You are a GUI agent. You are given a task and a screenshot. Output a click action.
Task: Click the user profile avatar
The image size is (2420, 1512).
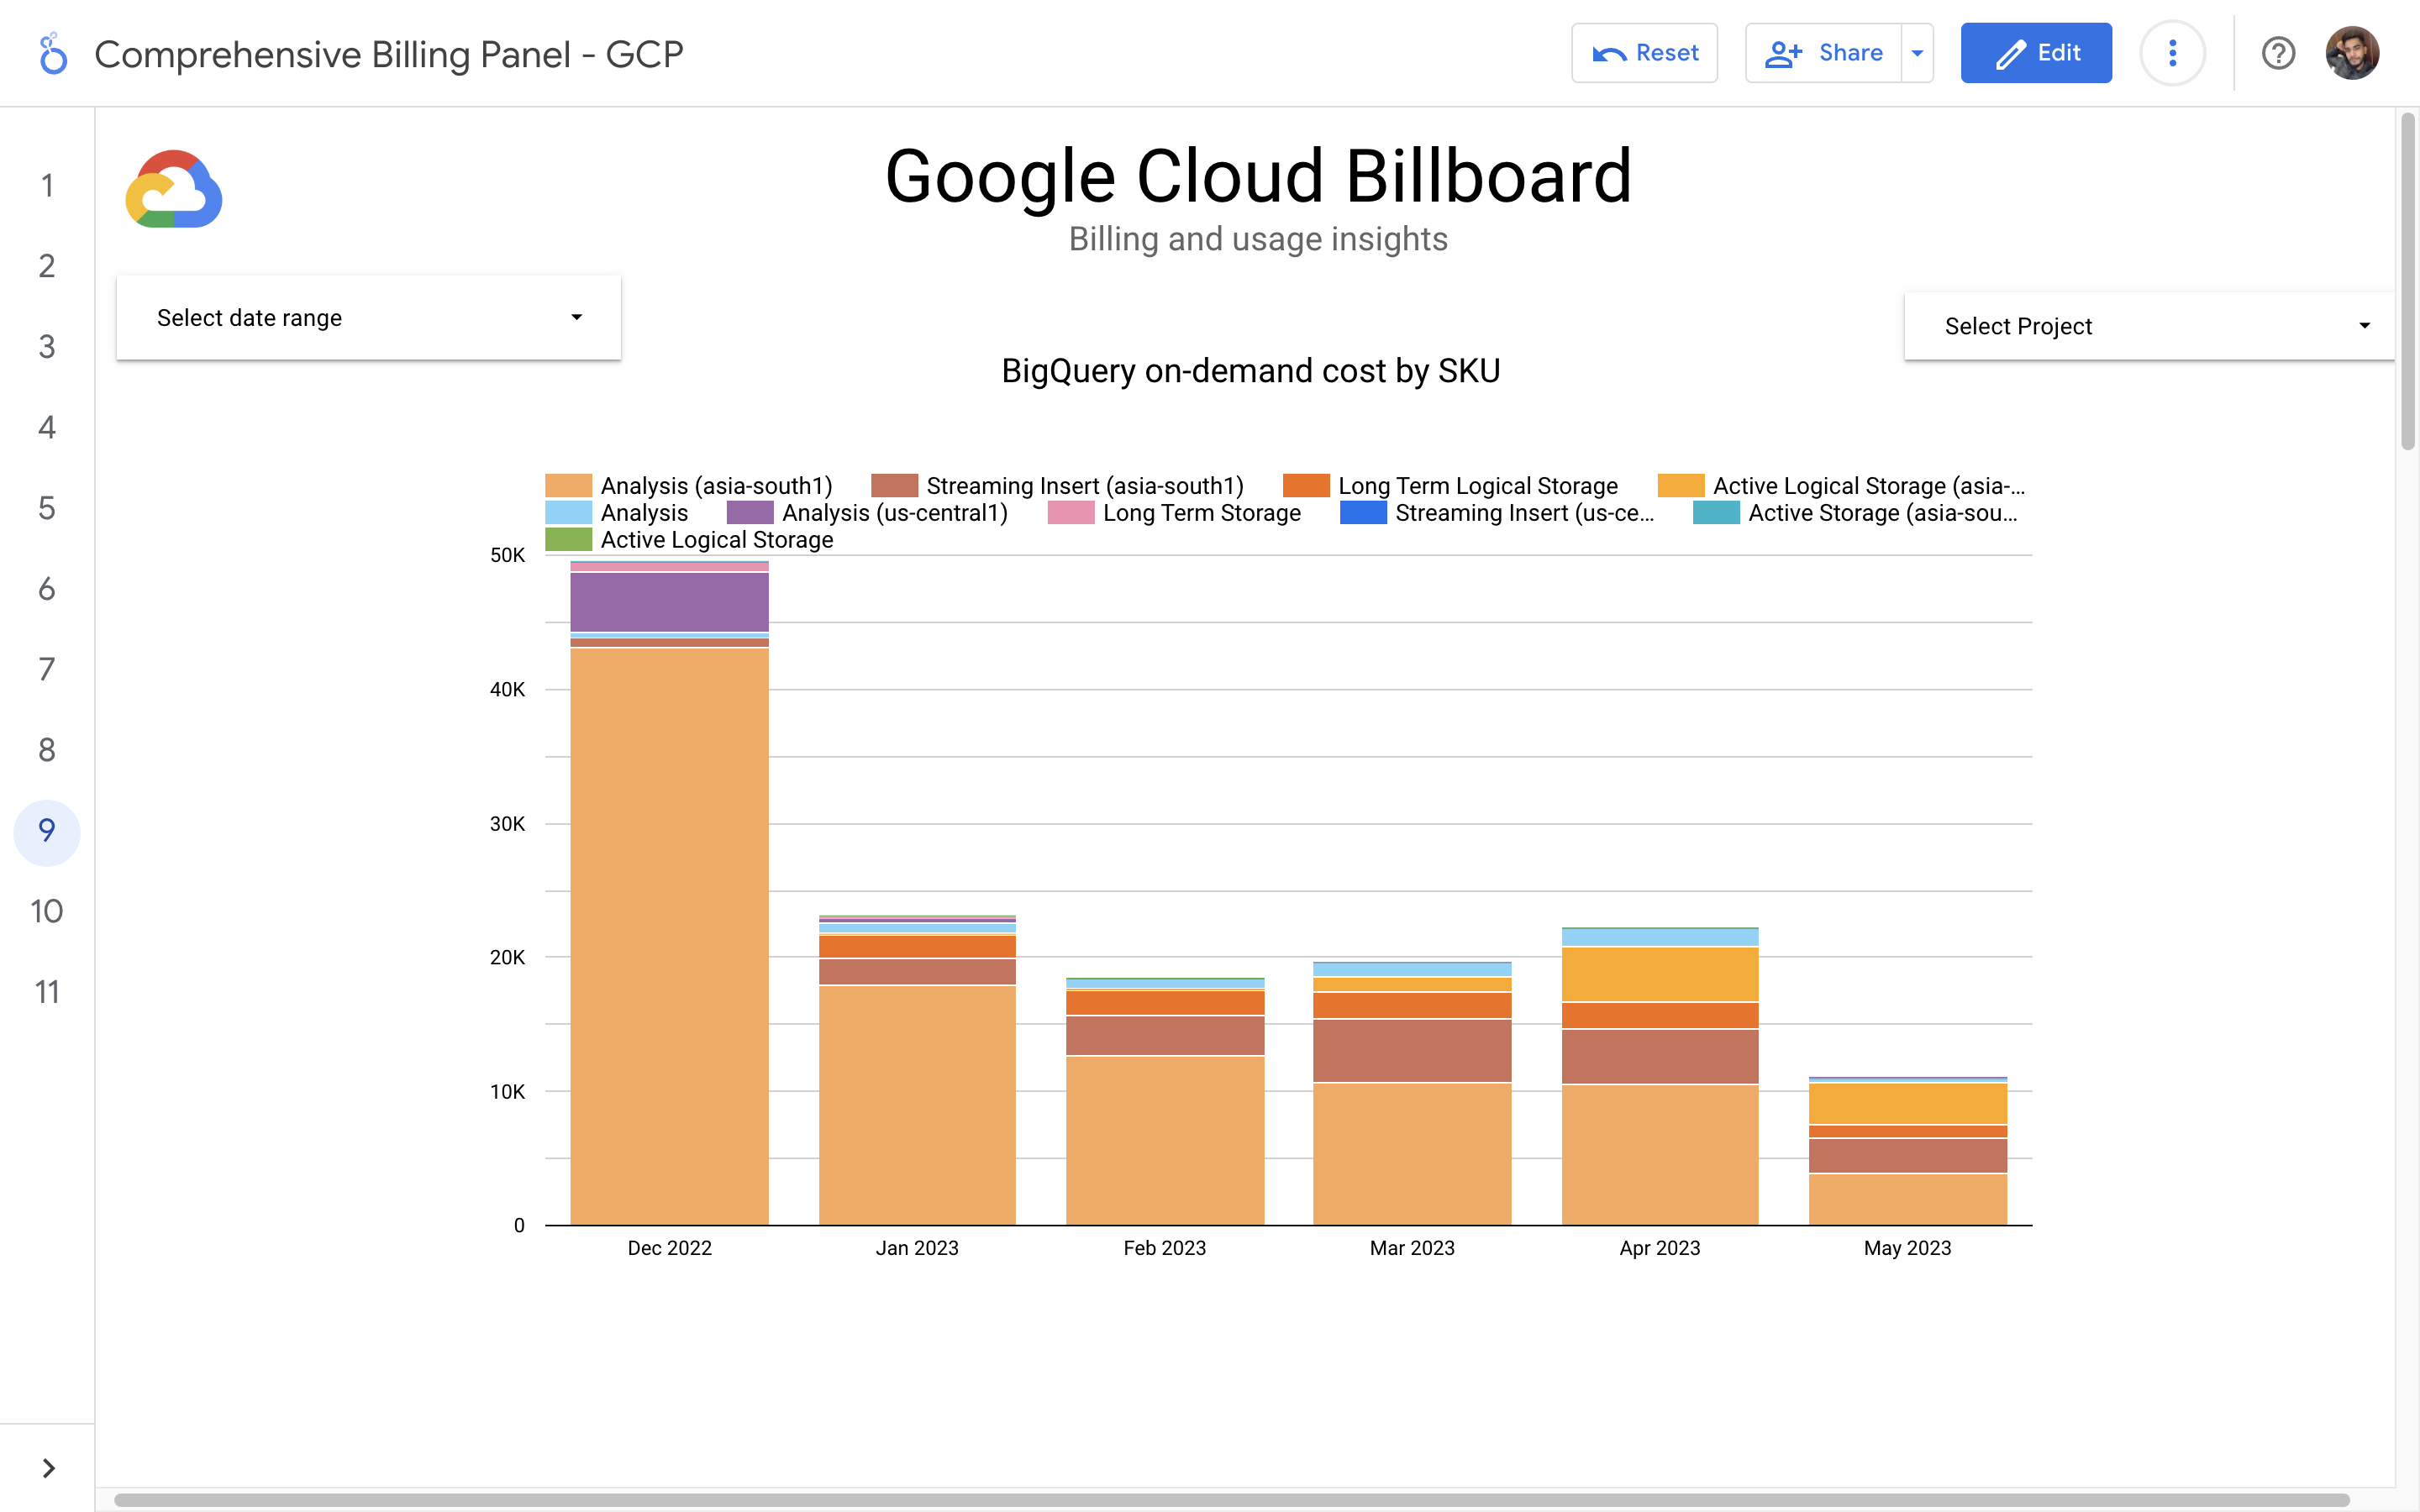[2351, 53]
